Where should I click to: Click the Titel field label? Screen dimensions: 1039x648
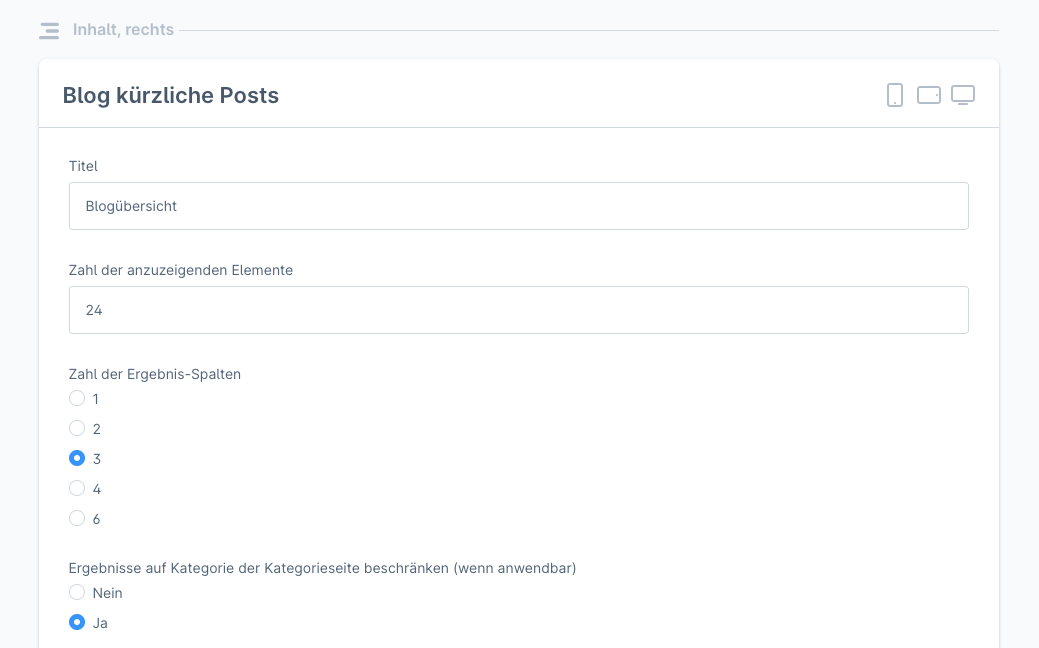click(x=83, y=166)
